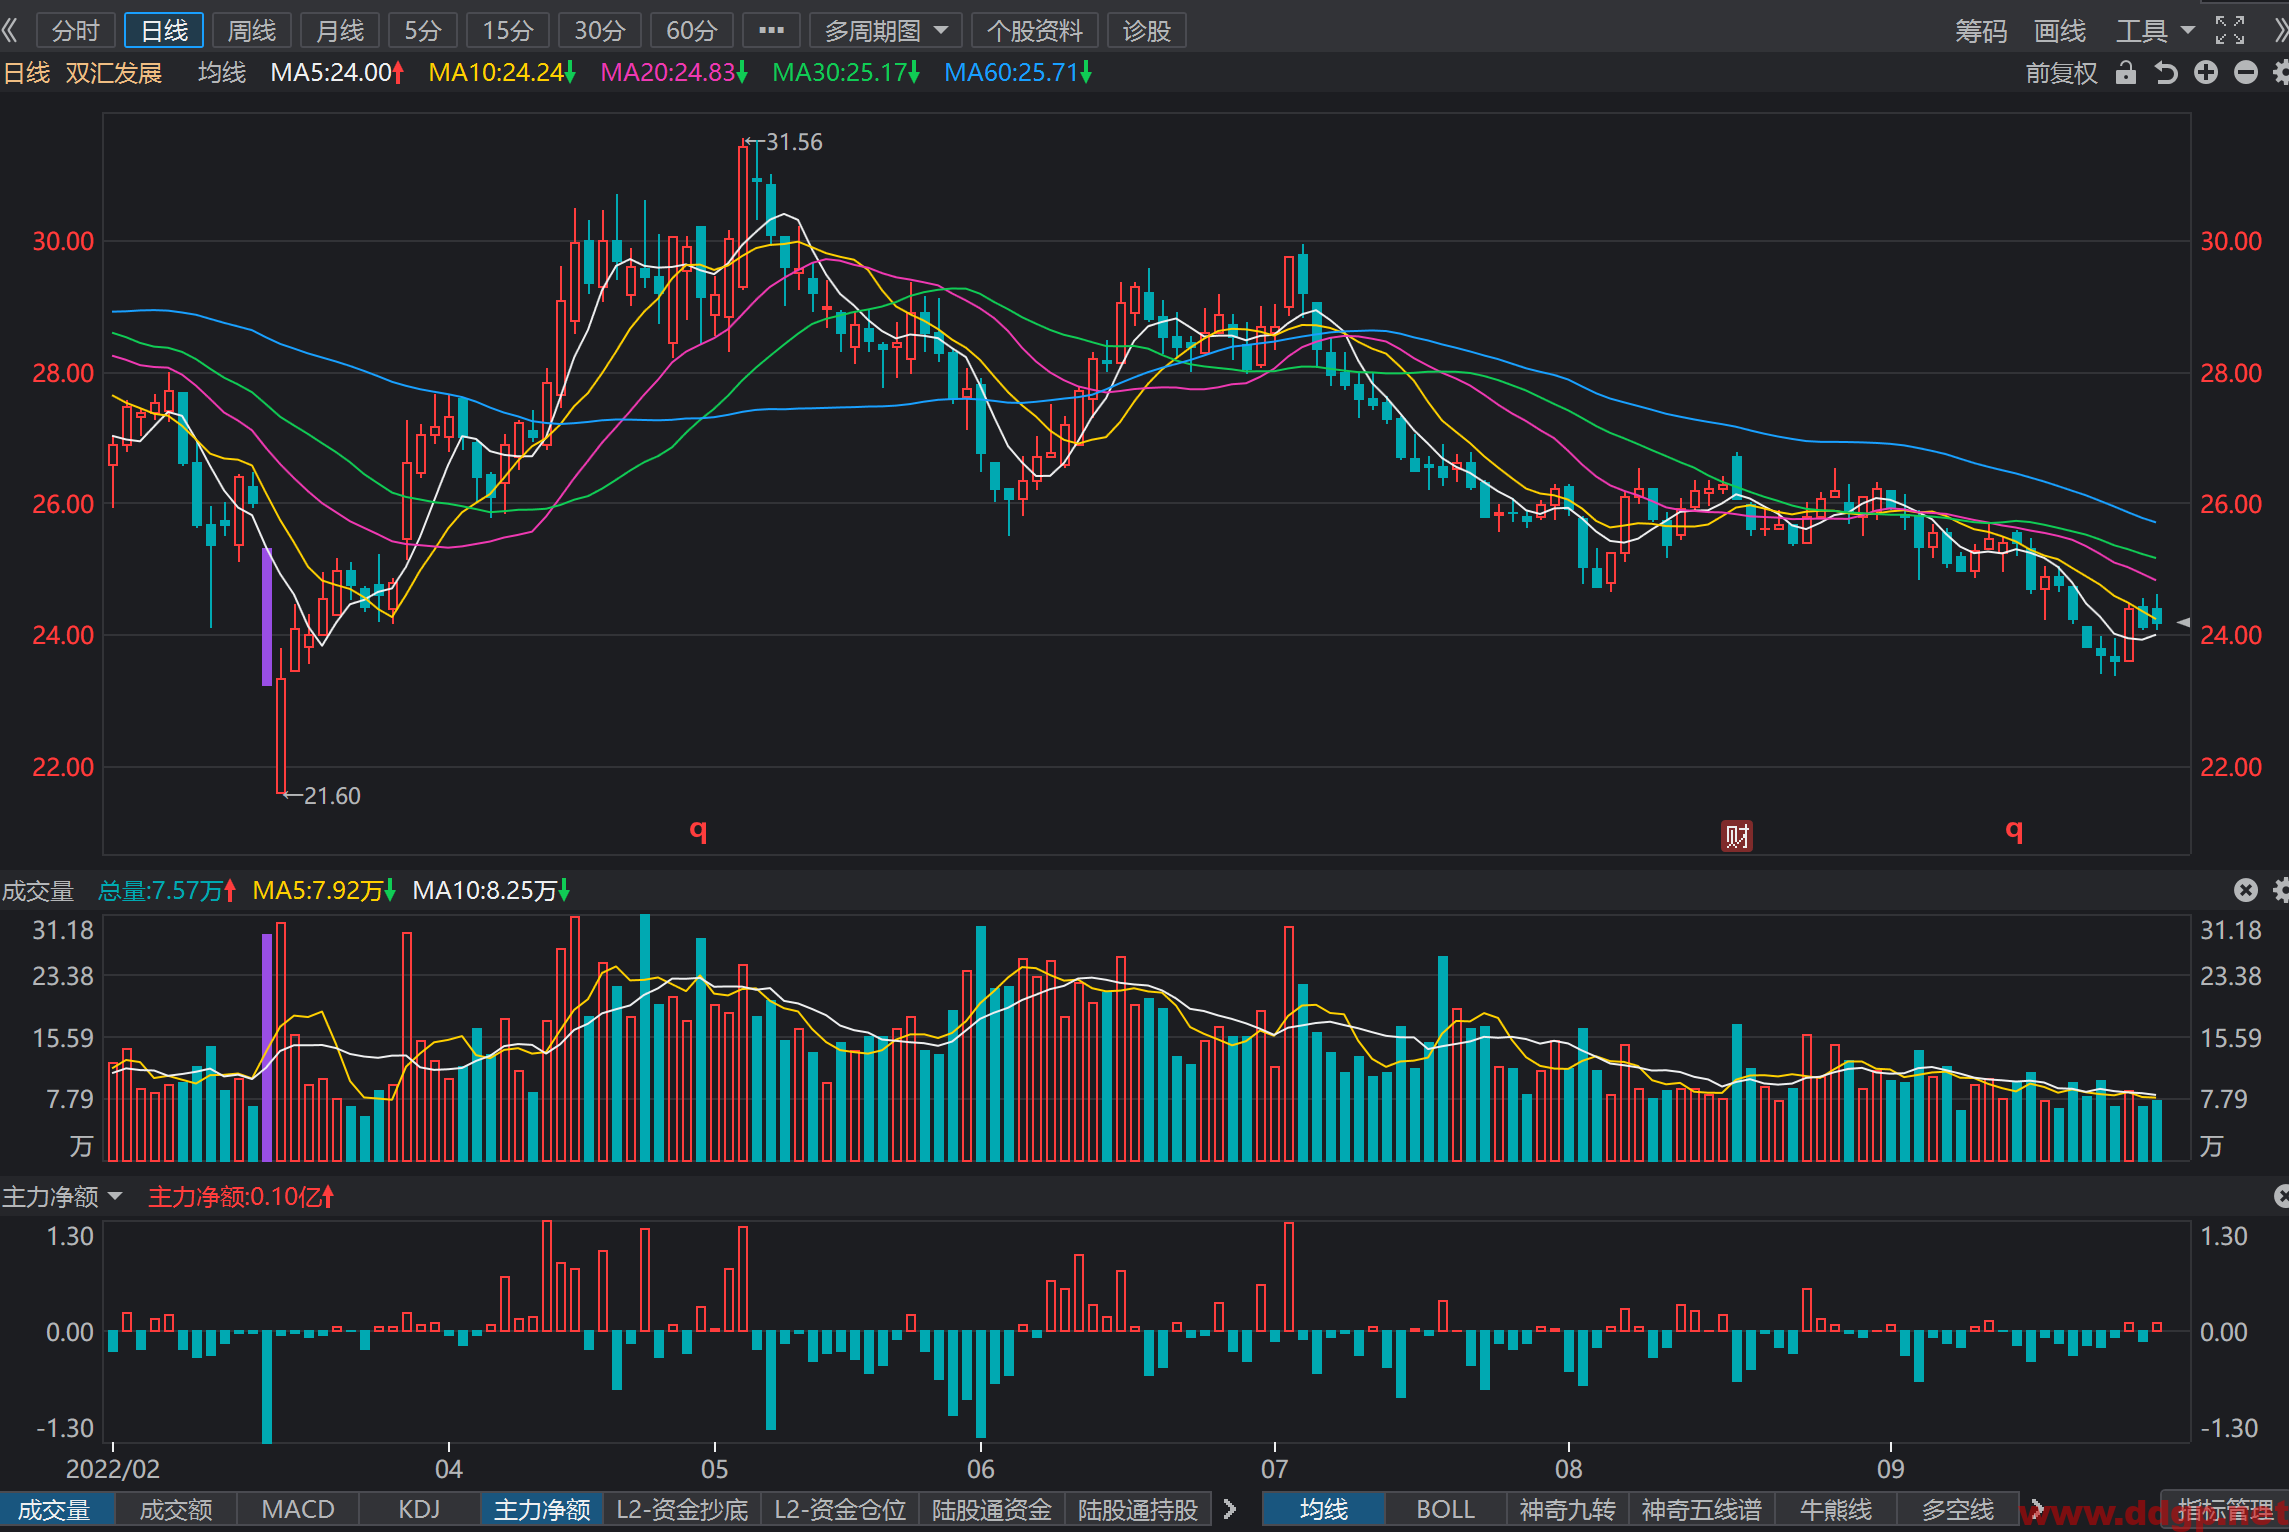Viewport: 2289px width, 1532px height.
Task: Open the more periods ellipsis button
Action: [771, 31]
